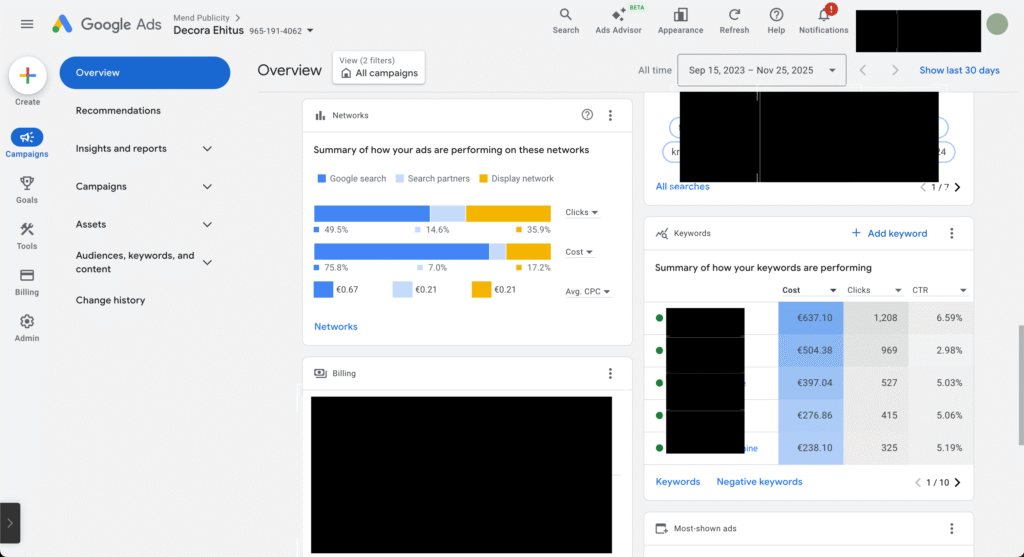Click the Refresh icon
This screenshot has height=557, width=1024.
point(734,16)
